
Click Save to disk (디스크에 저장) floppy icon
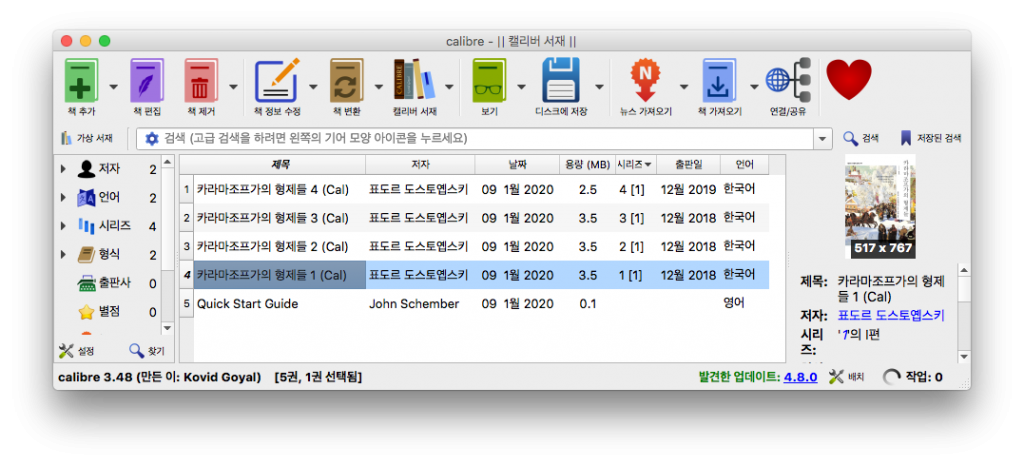click(561, 81)
